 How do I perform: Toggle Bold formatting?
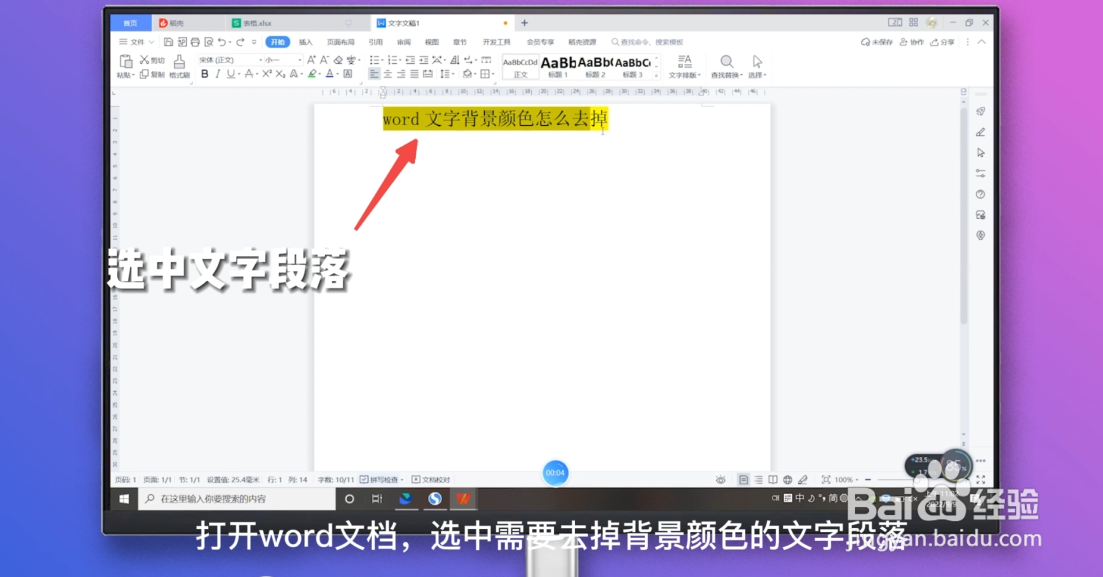click(205, 74)
